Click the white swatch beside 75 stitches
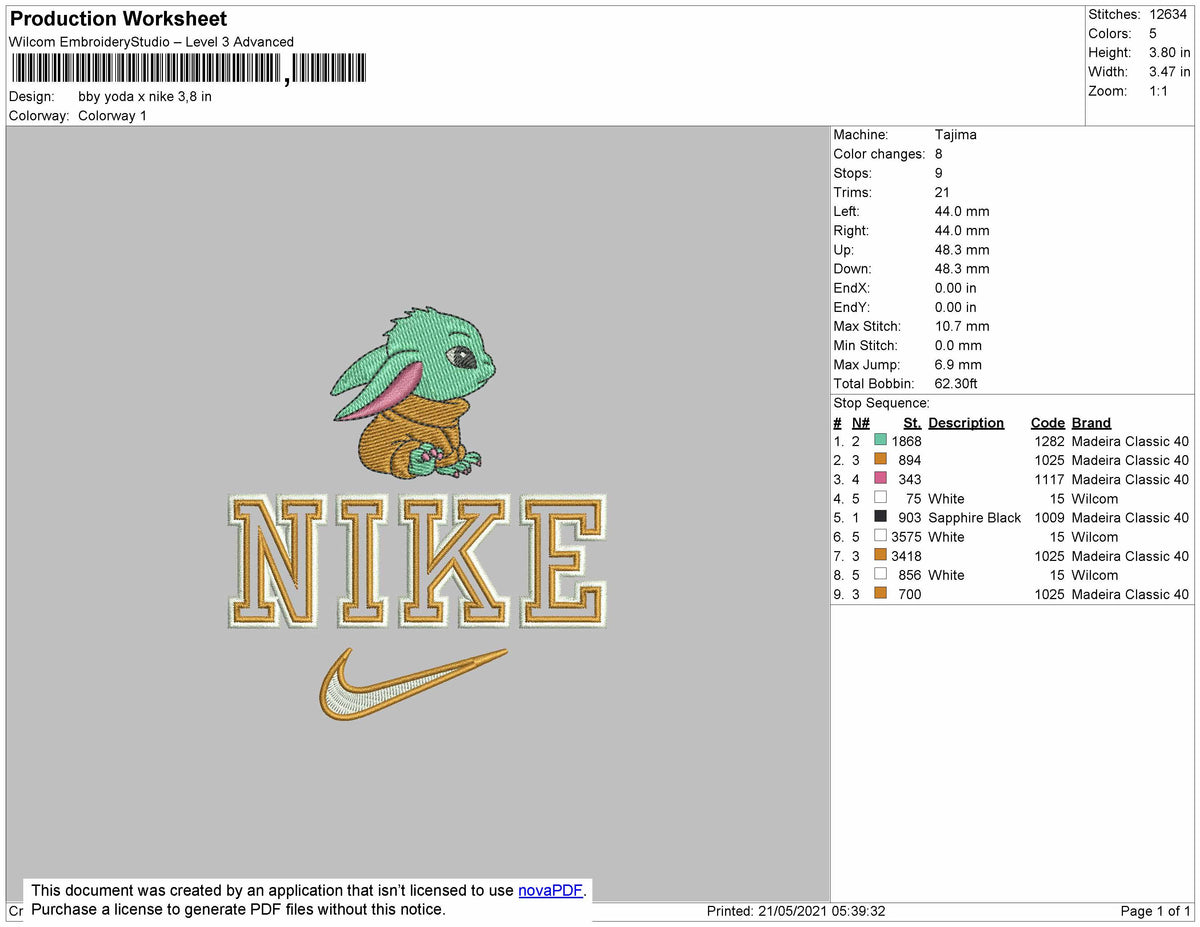This screenshot has width=1200, height=927. pos(880,498)
